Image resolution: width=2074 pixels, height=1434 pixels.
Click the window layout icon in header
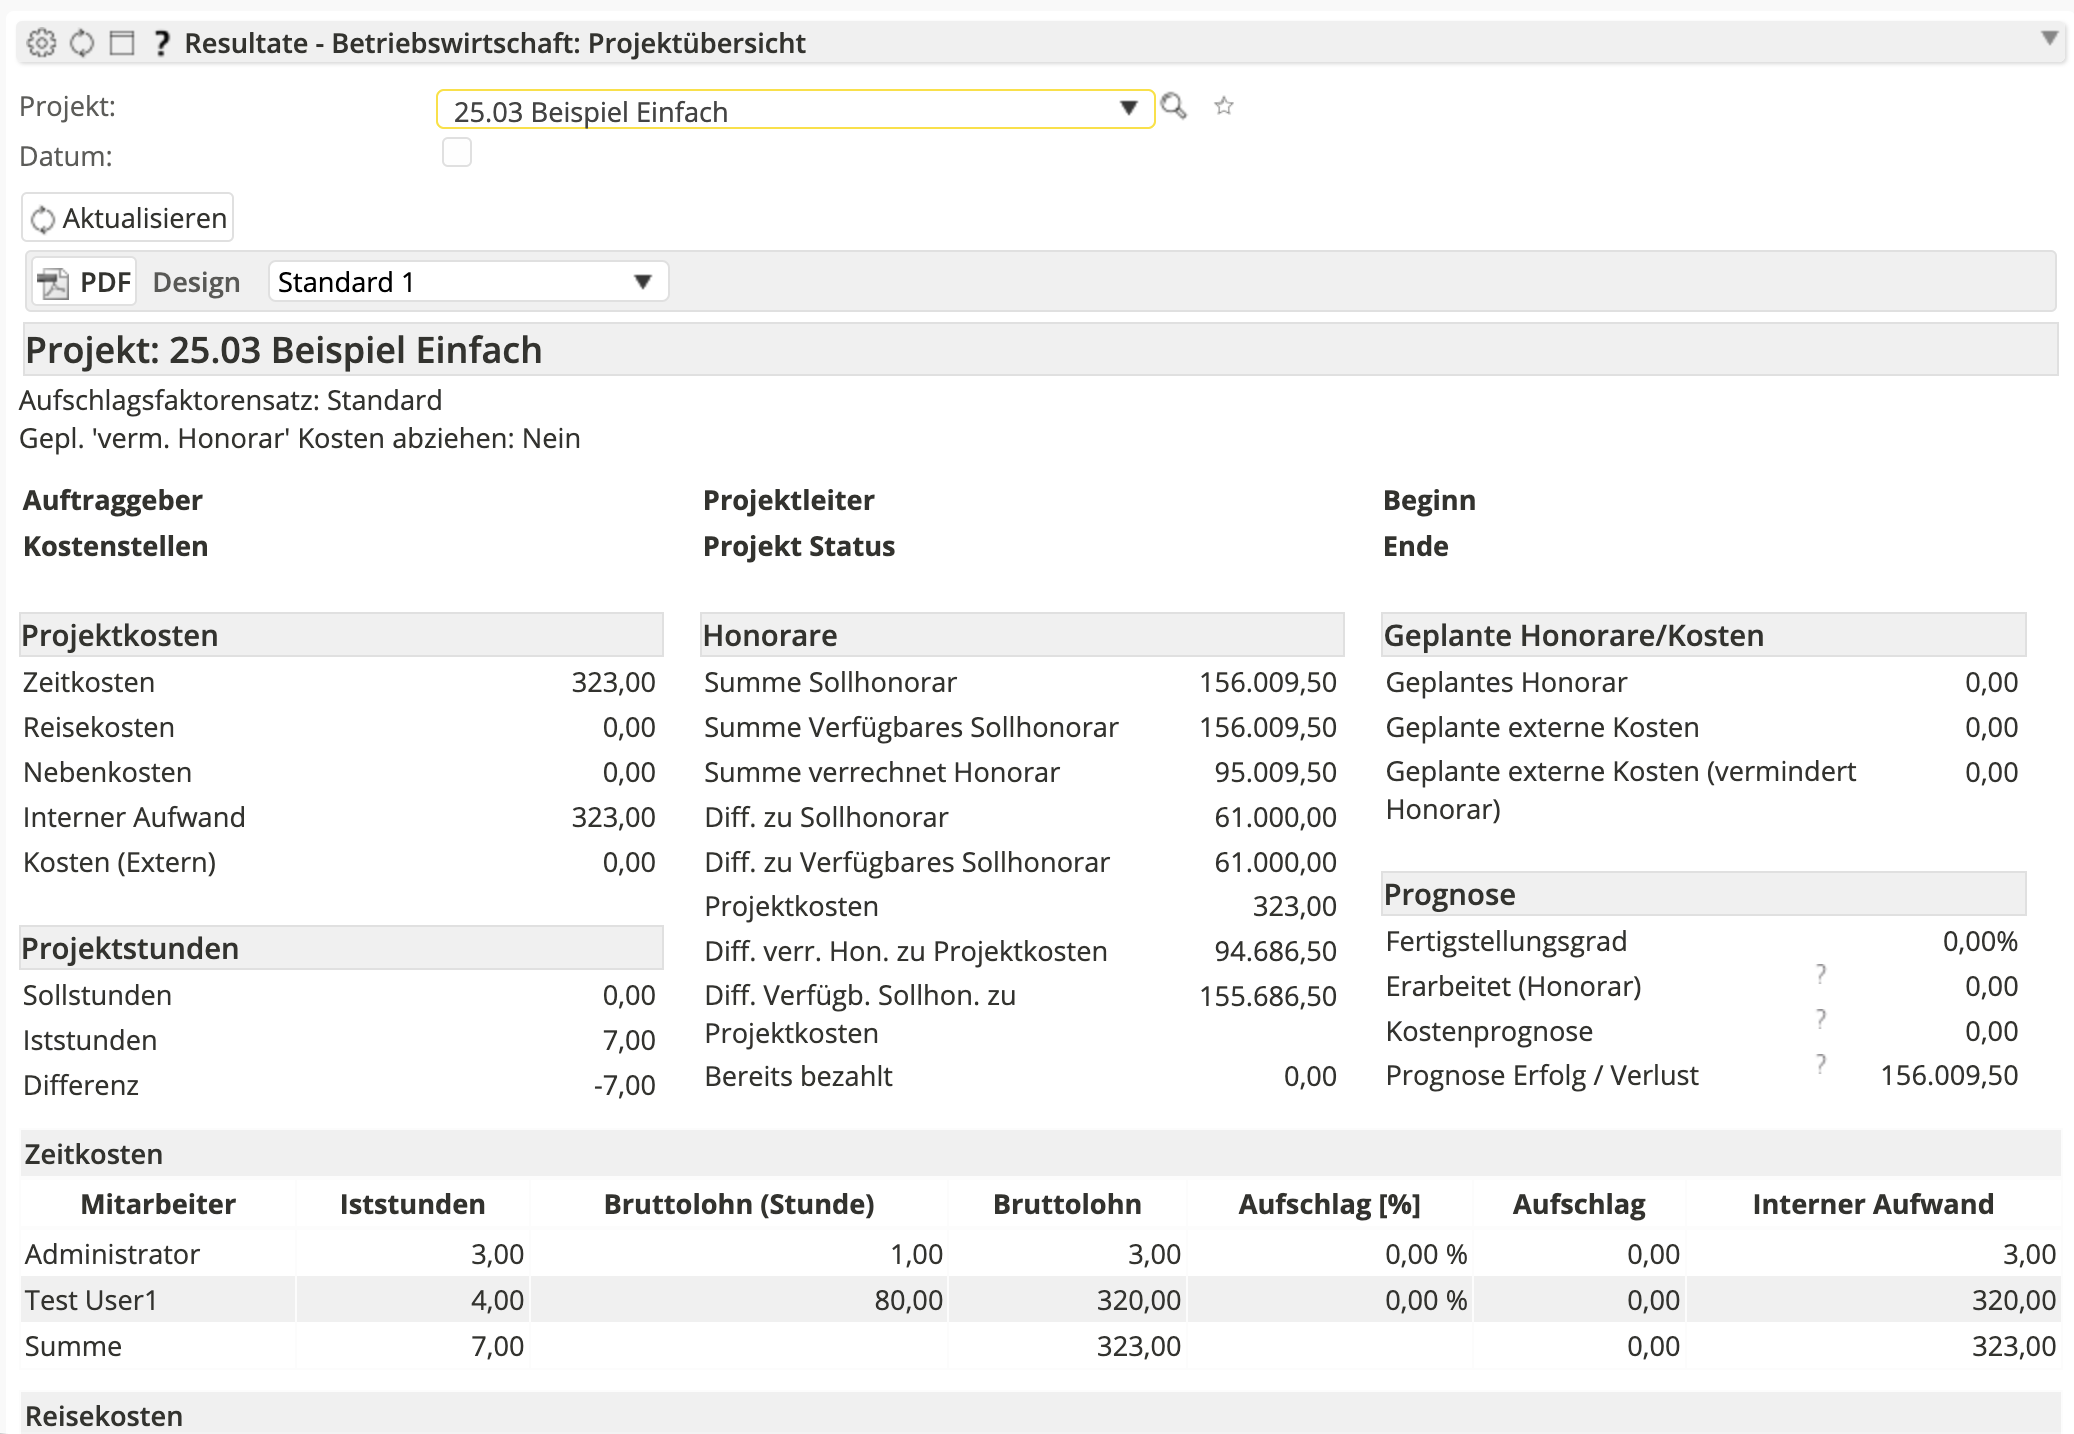[x=122, y=43]
